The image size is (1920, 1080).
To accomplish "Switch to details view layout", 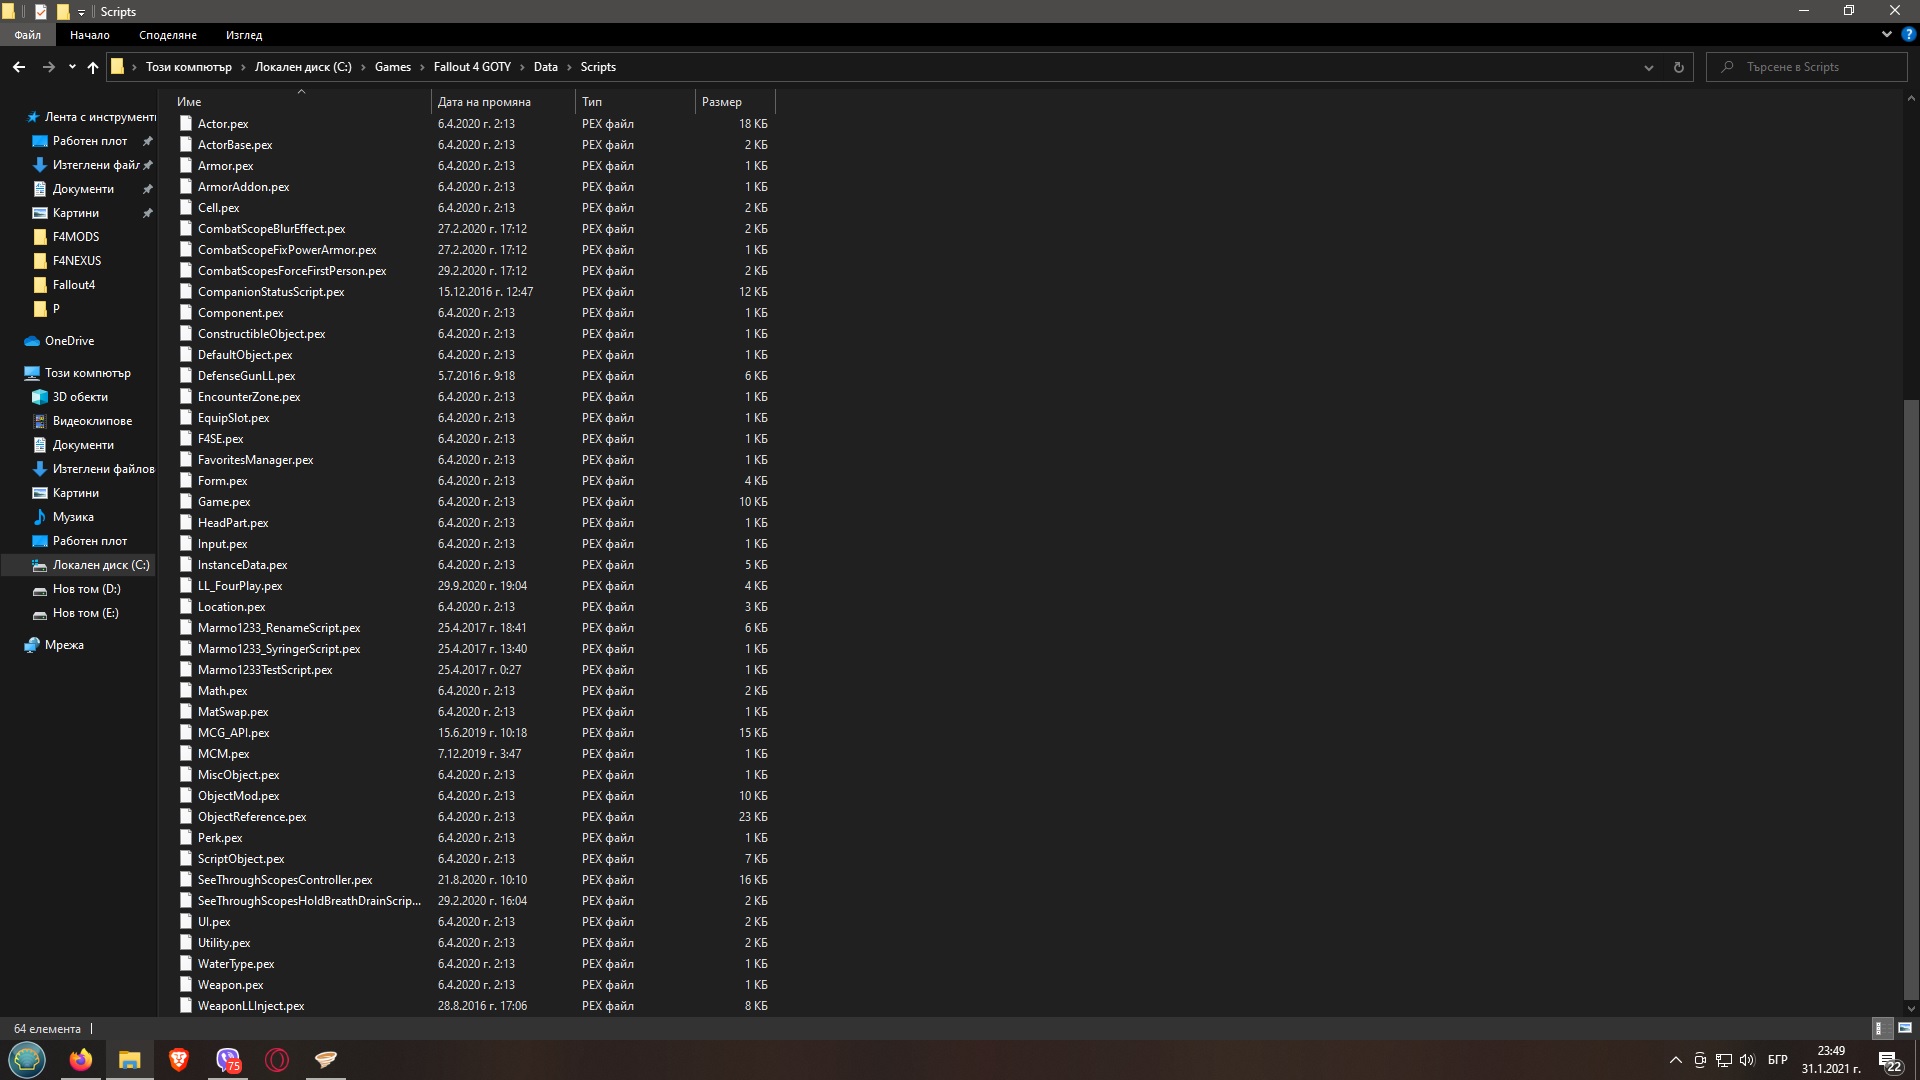I will (1880, 1028).
